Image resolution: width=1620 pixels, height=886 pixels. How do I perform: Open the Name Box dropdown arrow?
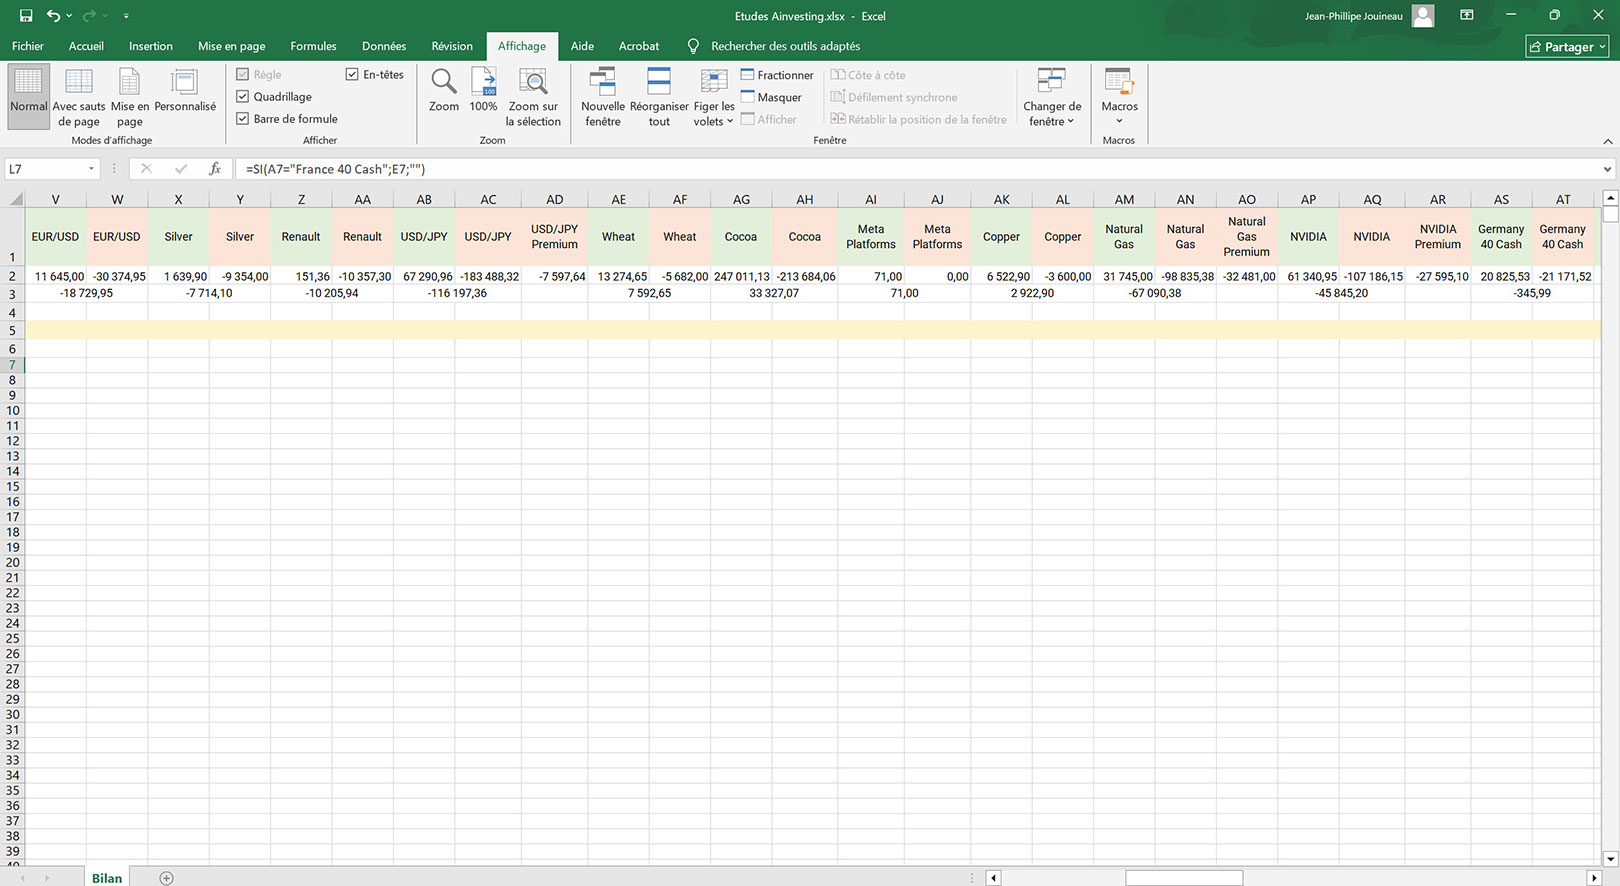coord(92,169)
